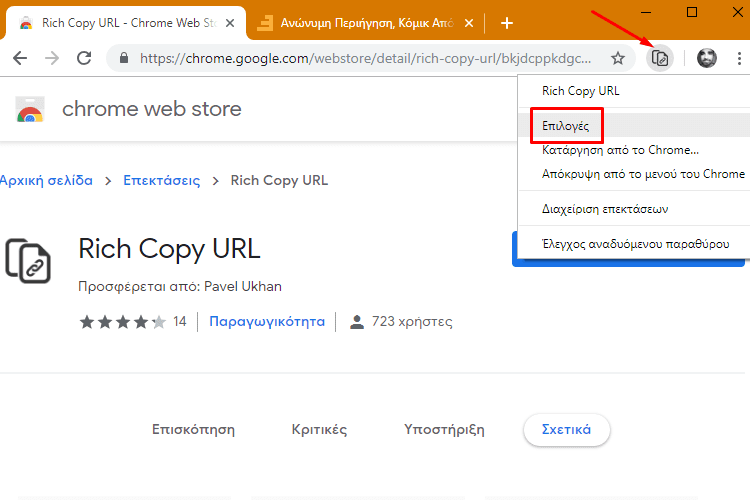Image resolution: width=750 pixels, height=500 pixels.
Task: Click the star rating of the extension
Action: 122,322
